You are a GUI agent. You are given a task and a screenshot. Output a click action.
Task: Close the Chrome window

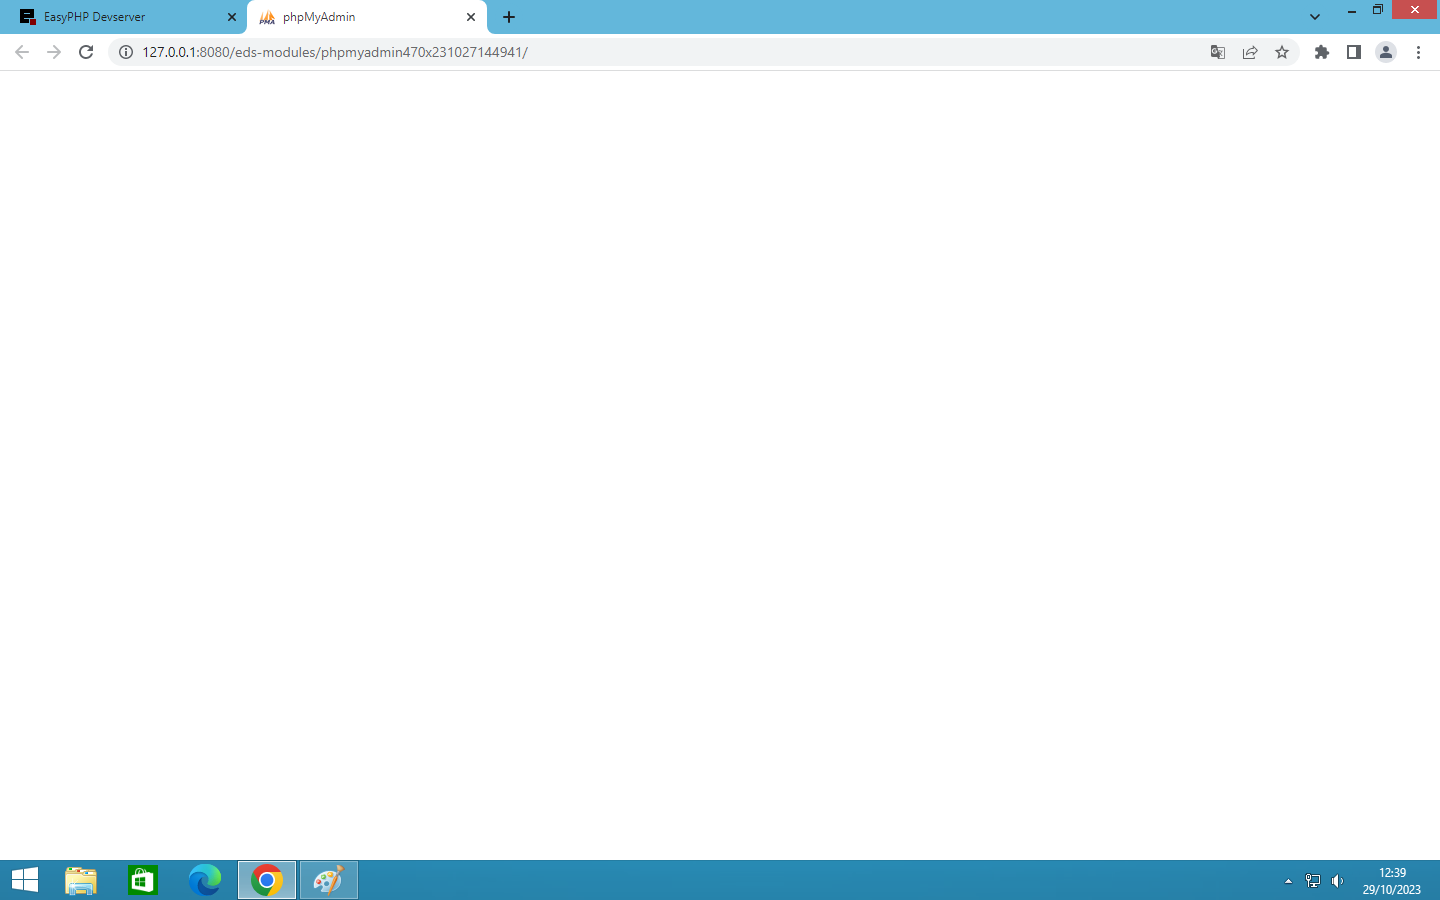point(1415,10)
